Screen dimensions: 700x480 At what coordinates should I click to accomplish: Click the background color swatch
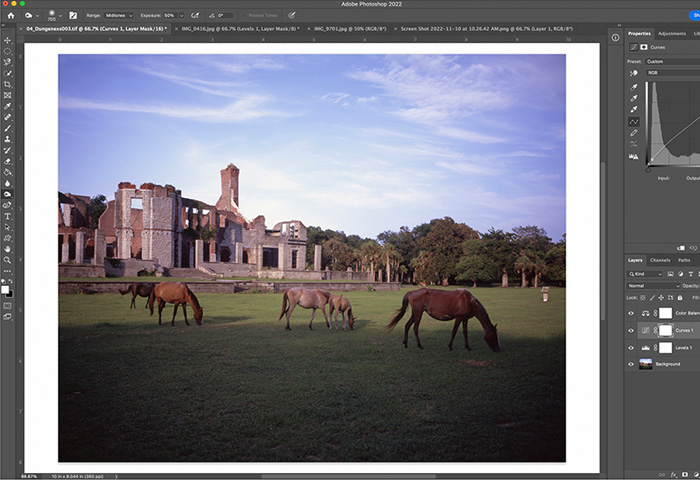click(10, 294)
